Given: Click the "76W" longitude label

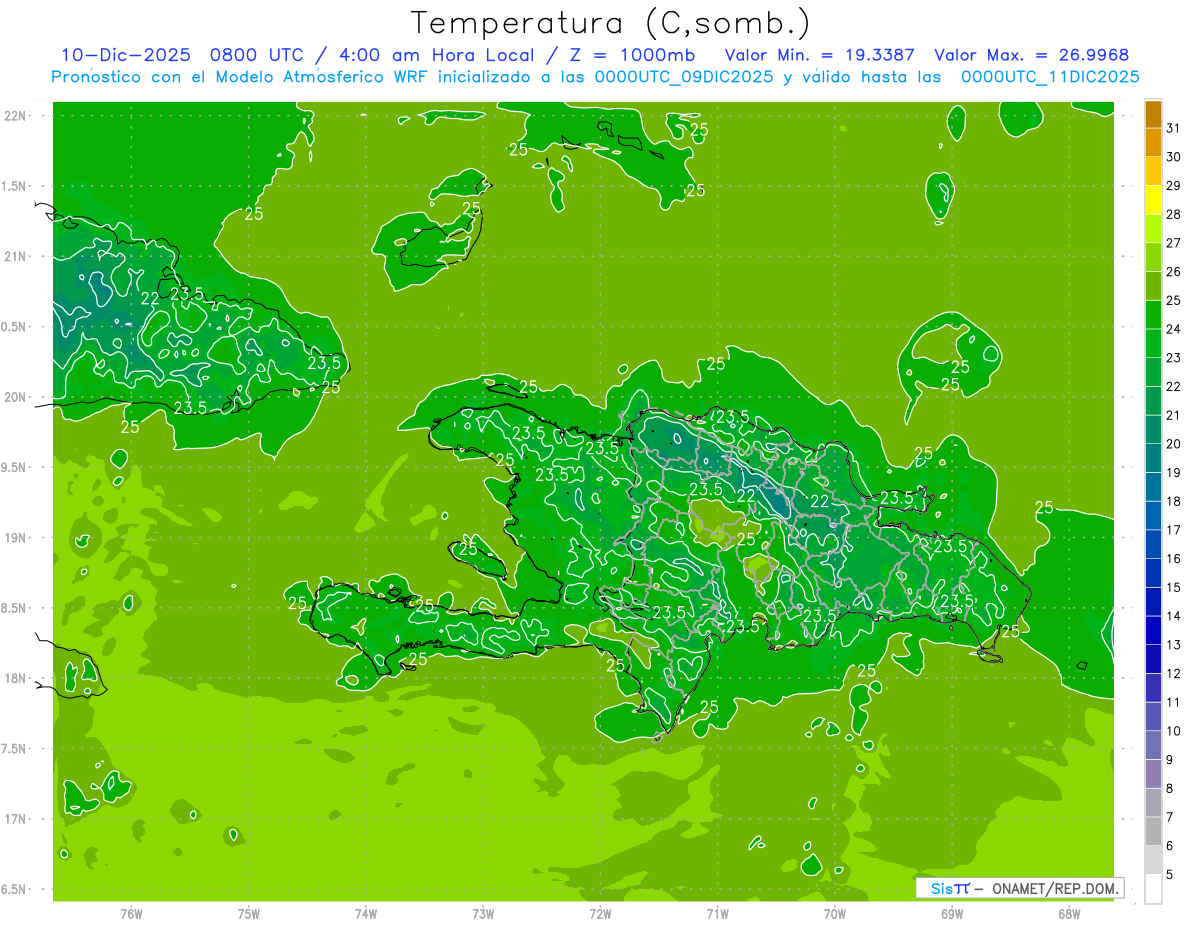Looking at the screenshot, I should click(131, 914).
